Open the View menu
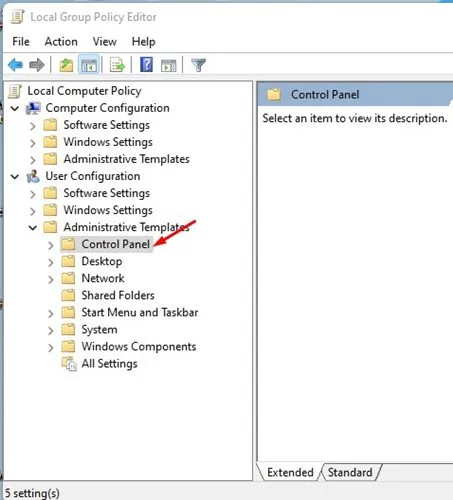Viewport: 453px width, 500px height. click(x=105, y=42)
